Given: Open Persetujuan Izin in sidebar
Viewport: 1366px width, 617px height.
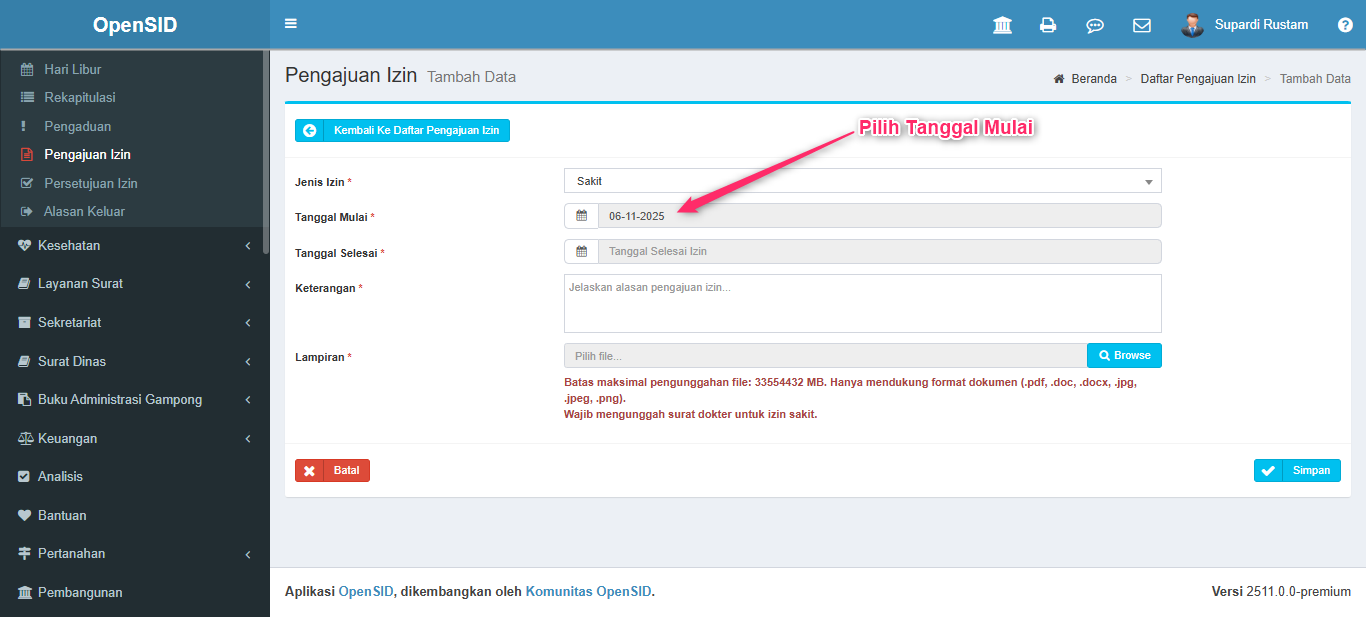Looking at the screenshot, I should [90, 183].
